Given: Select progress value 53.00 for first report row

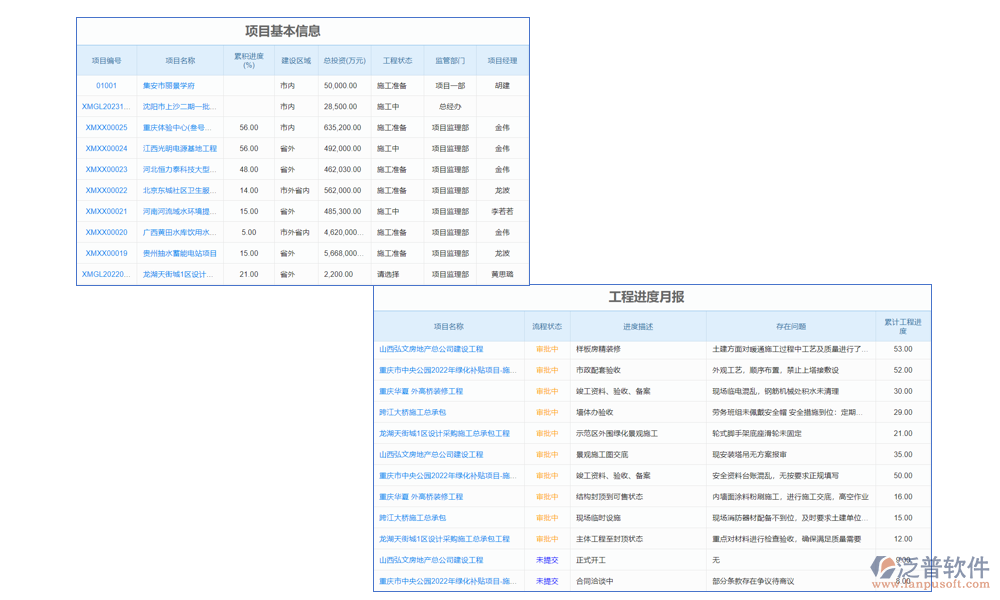Looking at the screenshot, I should pos(903,349).
